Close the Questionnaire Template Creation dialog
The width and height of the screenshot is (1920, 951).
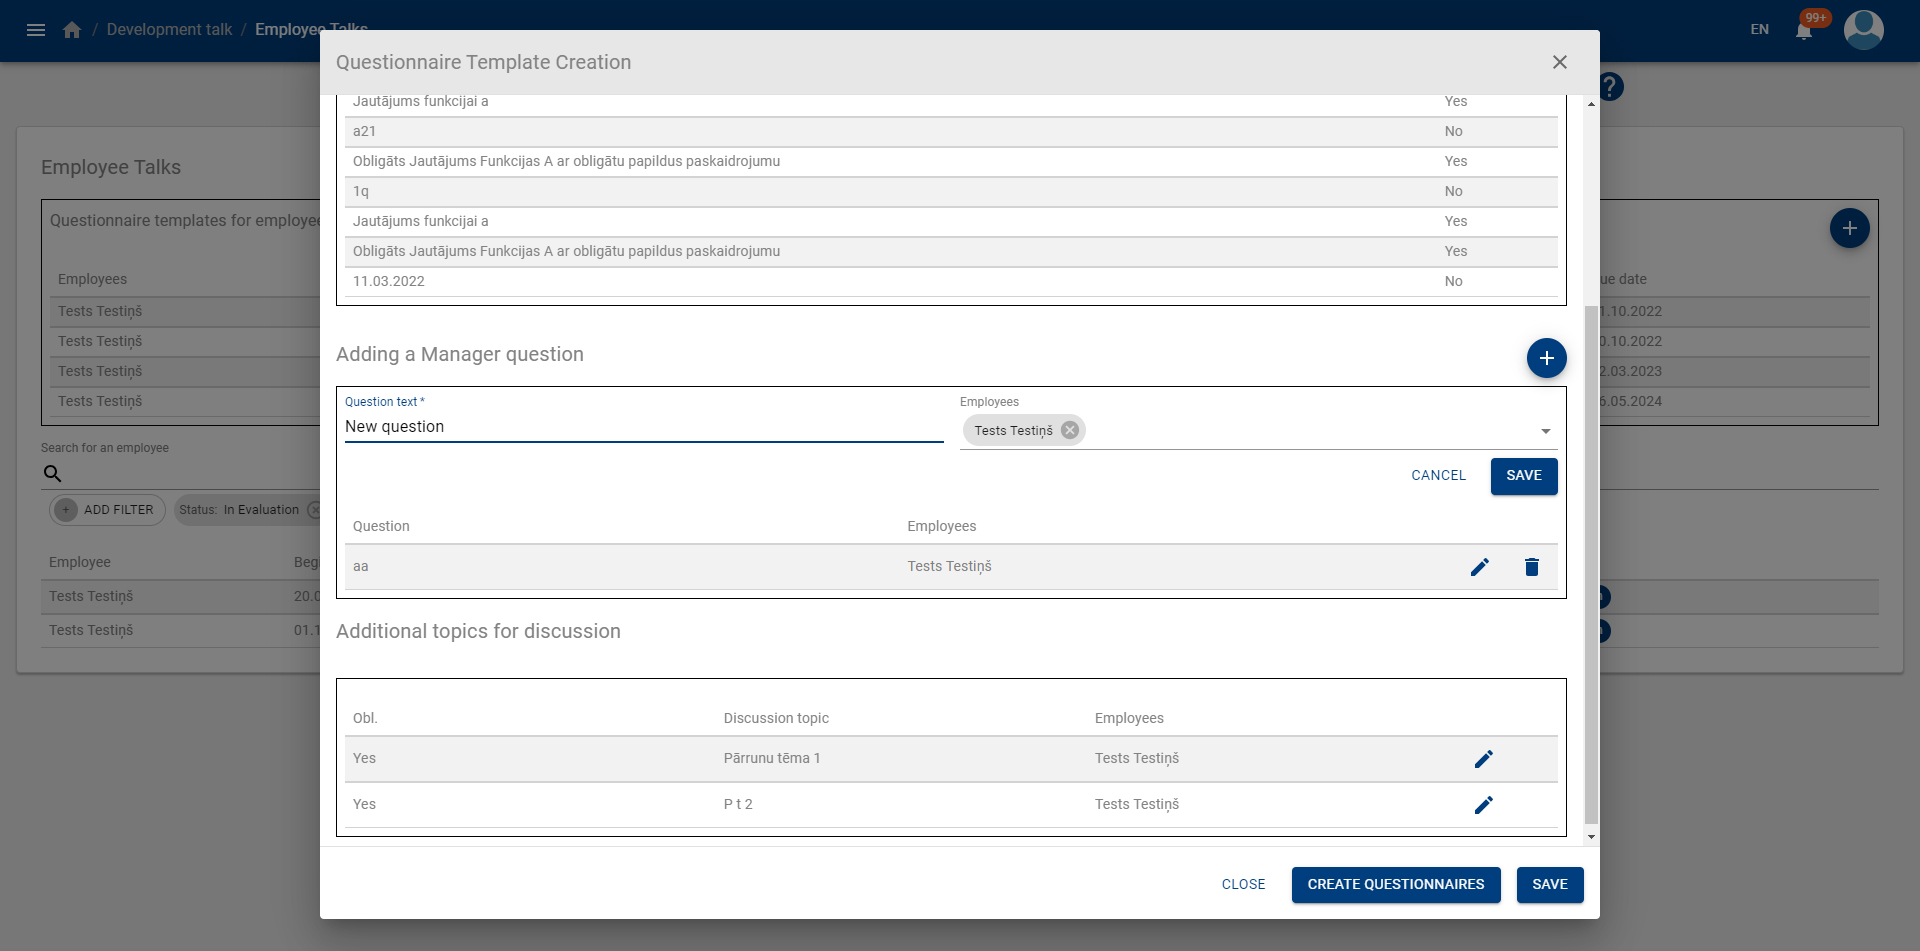[1560, 62]
